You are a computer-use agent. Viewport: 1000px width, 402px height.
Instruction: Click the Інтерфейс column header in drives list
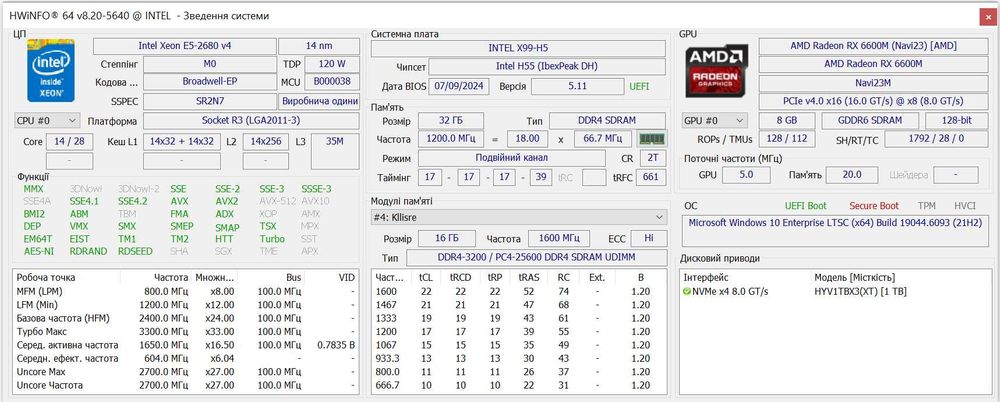[706, 278]
